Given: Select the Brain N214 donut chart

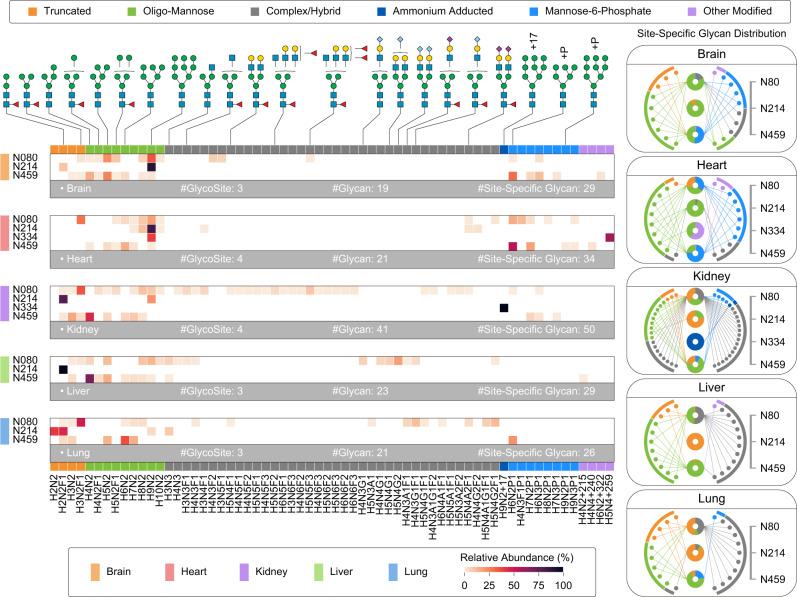Looking at the screenshot, I should [x=695, y=108].
